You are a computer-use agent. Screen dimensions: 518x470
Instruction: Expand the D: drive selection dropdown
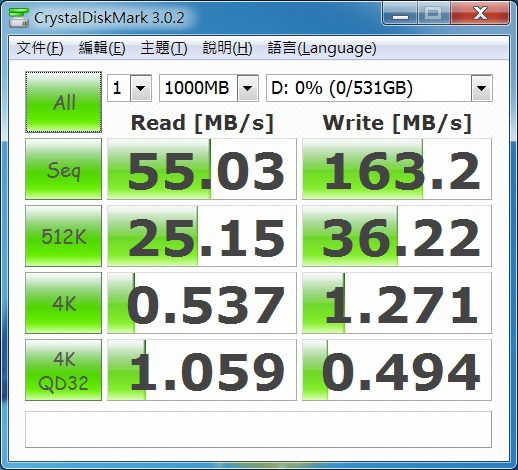[x=379, y=88]
